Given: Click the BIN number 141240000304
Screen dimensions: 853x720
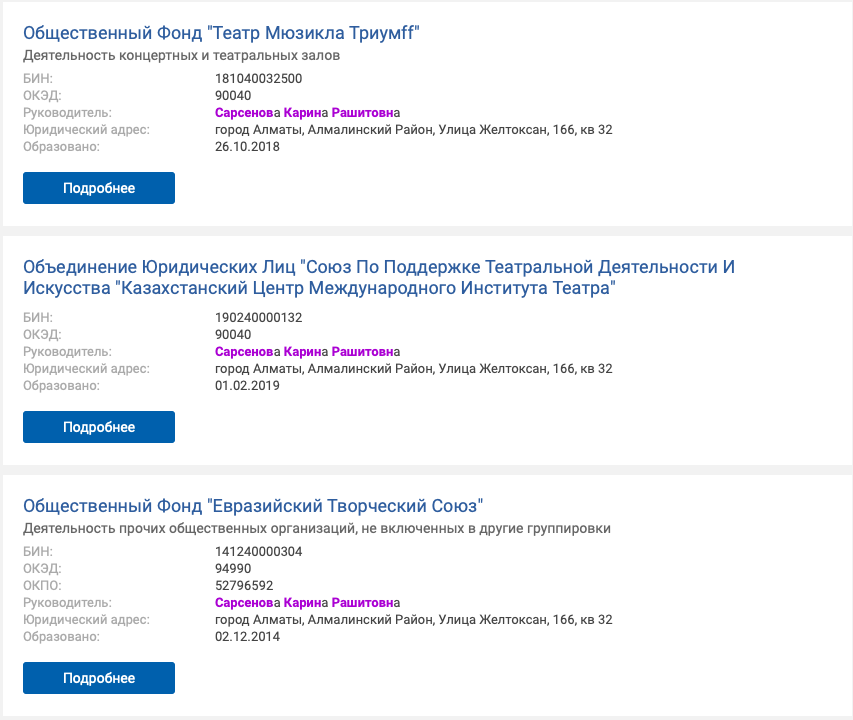Looking at the screenshot, I should [x=258, y=551].
